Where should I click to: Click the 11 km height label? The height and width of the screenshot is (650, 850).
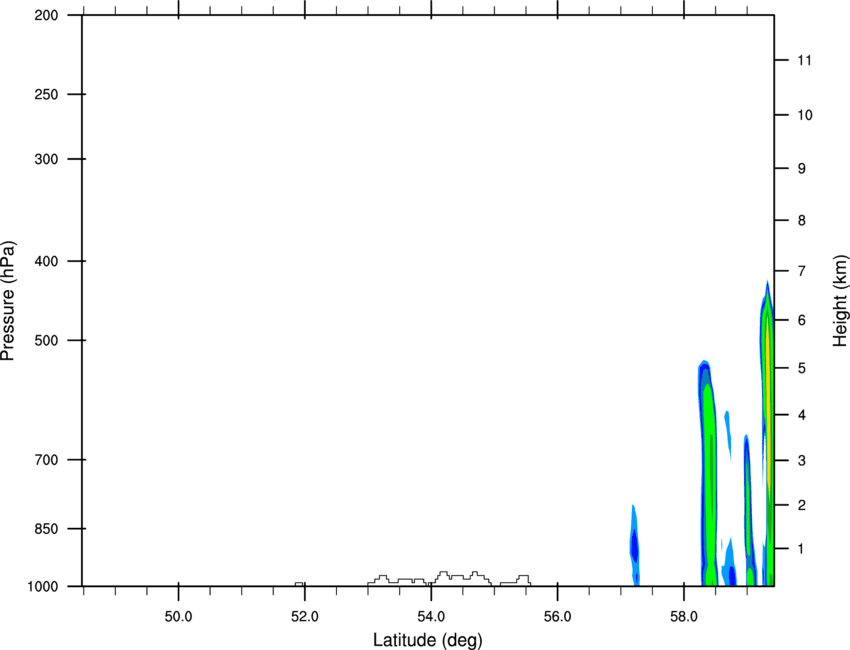click(804, 60)
